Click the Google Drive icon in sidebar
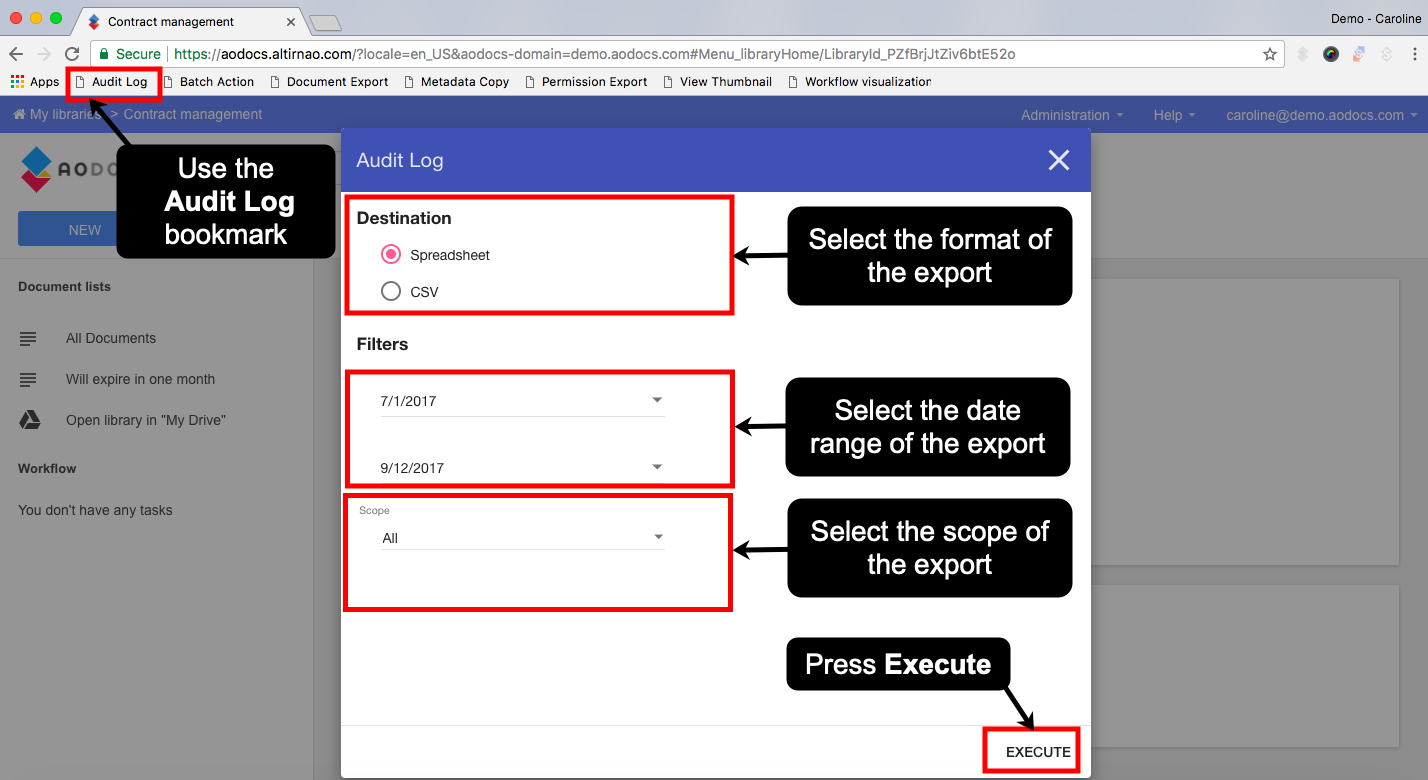 (29, 420)
